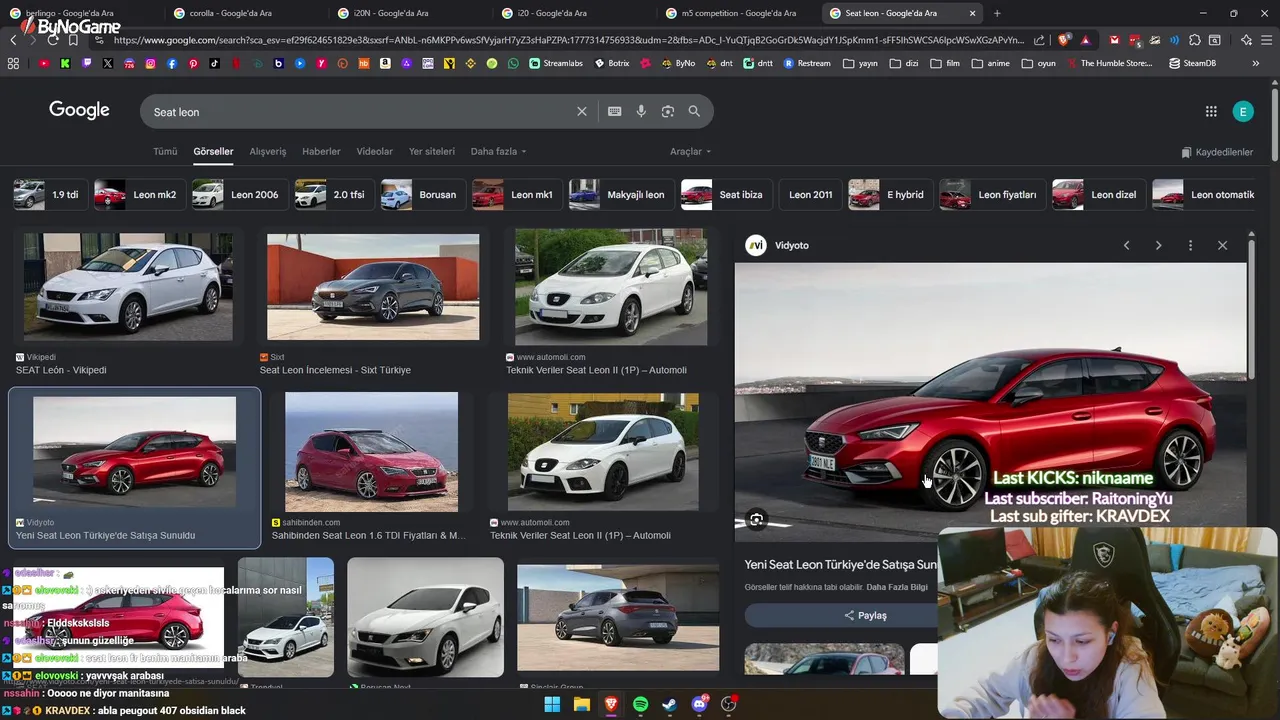Open Twitch bookmark in bookmarks bar
Image resolution: width=1280 pixels, height=720 pixels.
pos(87,63)
